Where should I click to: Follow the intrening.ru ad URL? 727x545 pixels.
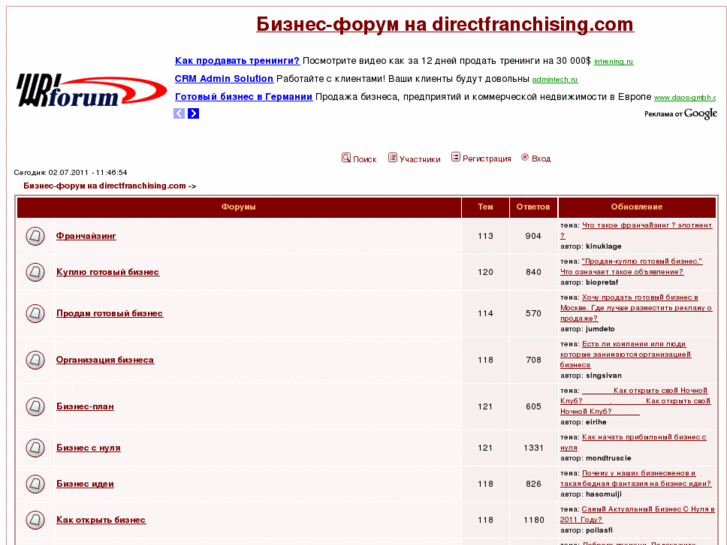point(613,62)
